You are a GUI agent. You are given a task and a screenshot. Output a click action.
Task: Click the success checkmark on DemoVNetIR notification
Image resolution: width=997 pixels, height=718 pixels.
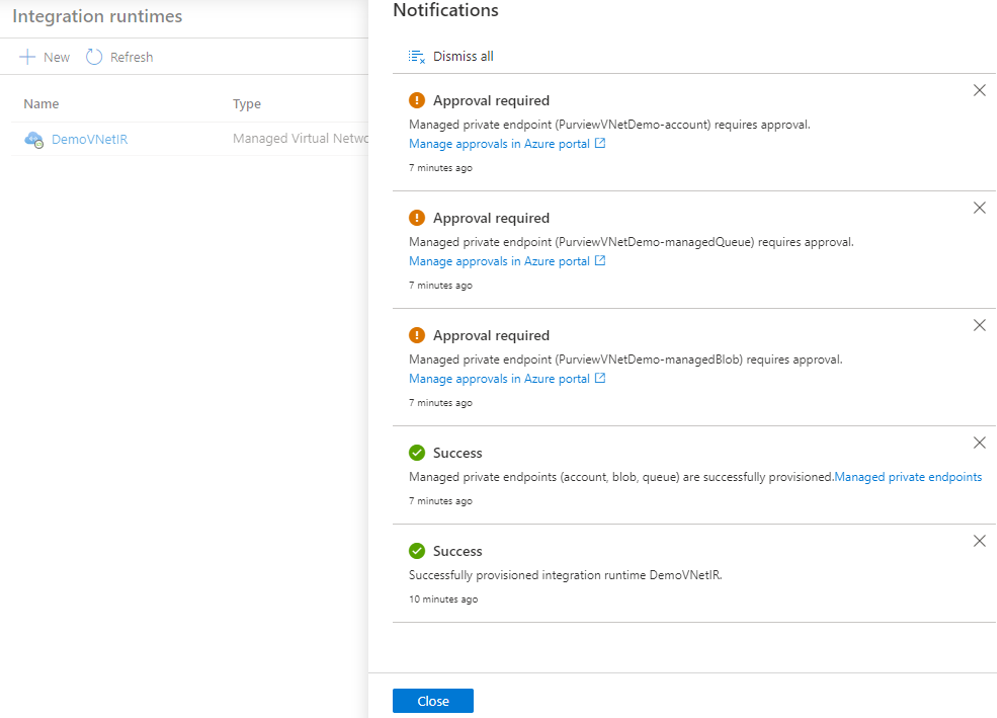pos(417,551)
